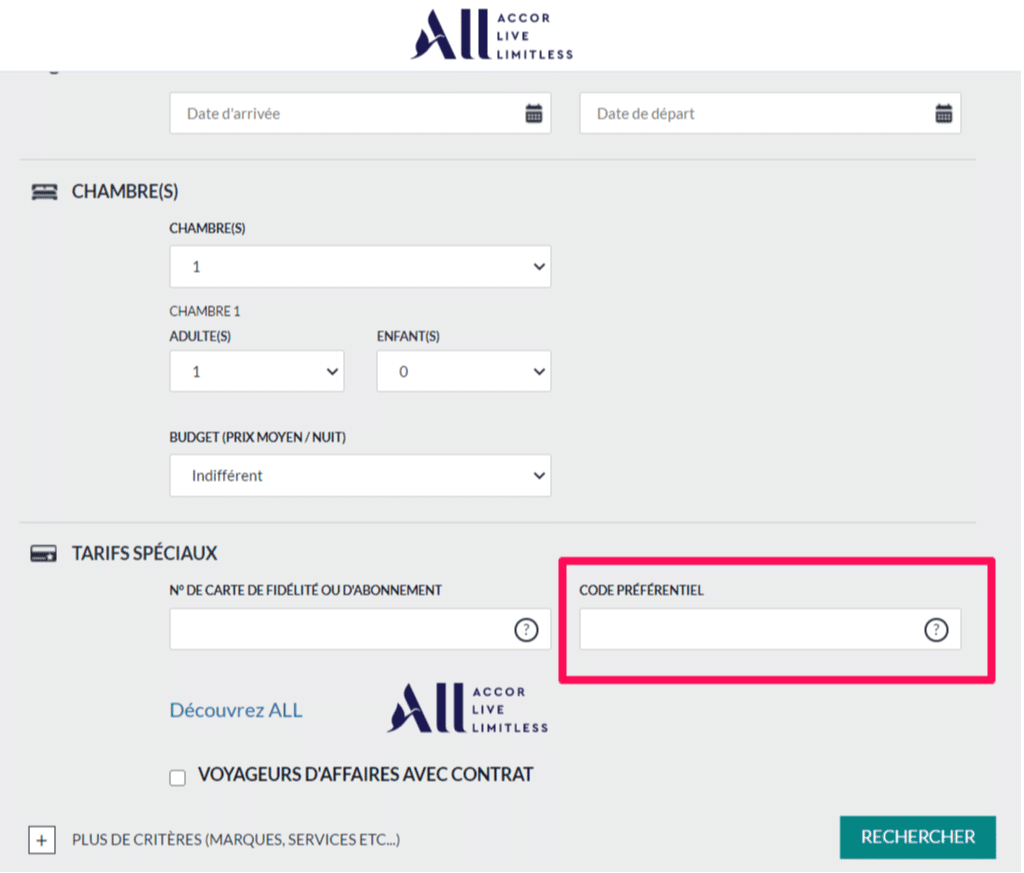Click the ALL Accor Live Limitless logo below loyalty field
The width and height of the screenshot is (1024, 873).
(x=468, y=709)
